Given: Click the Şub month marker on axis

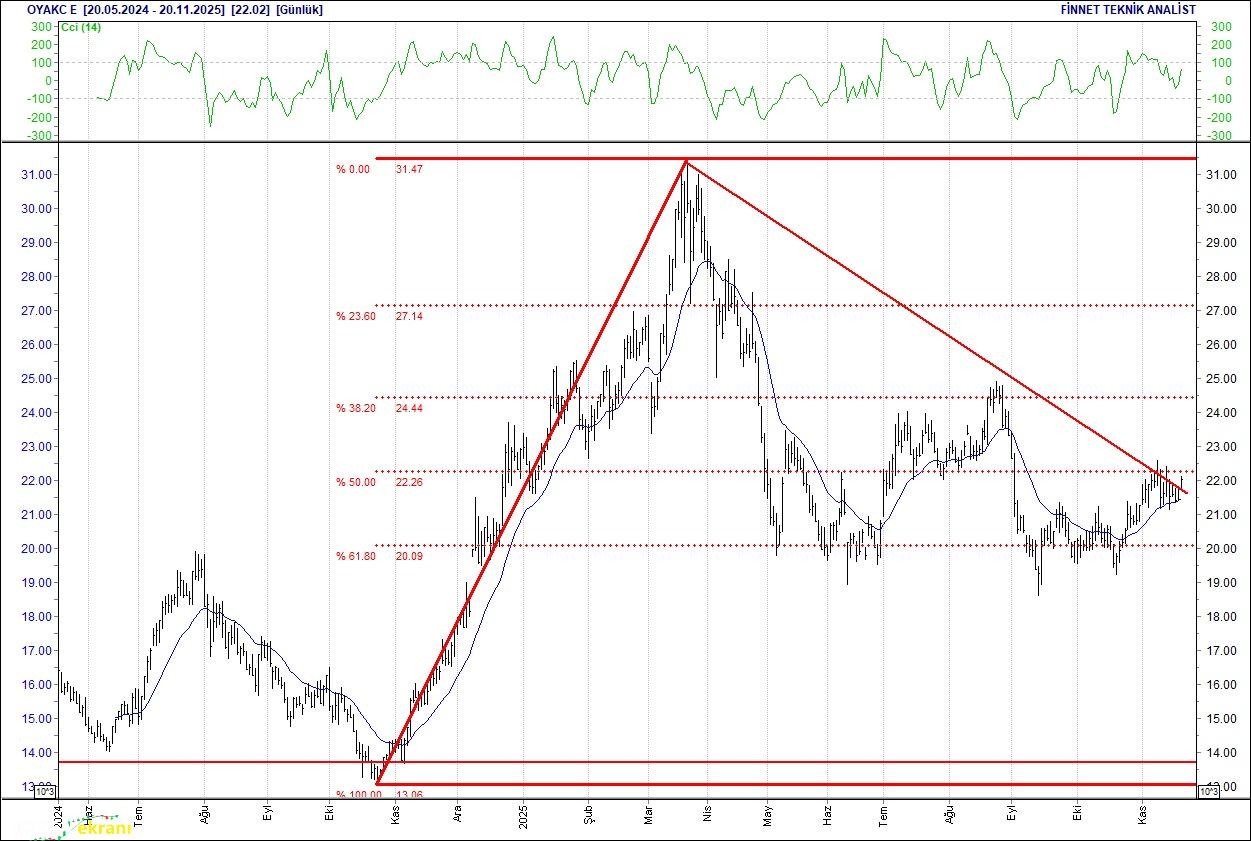Looking at the screenshot, I should tap(587, 816).
